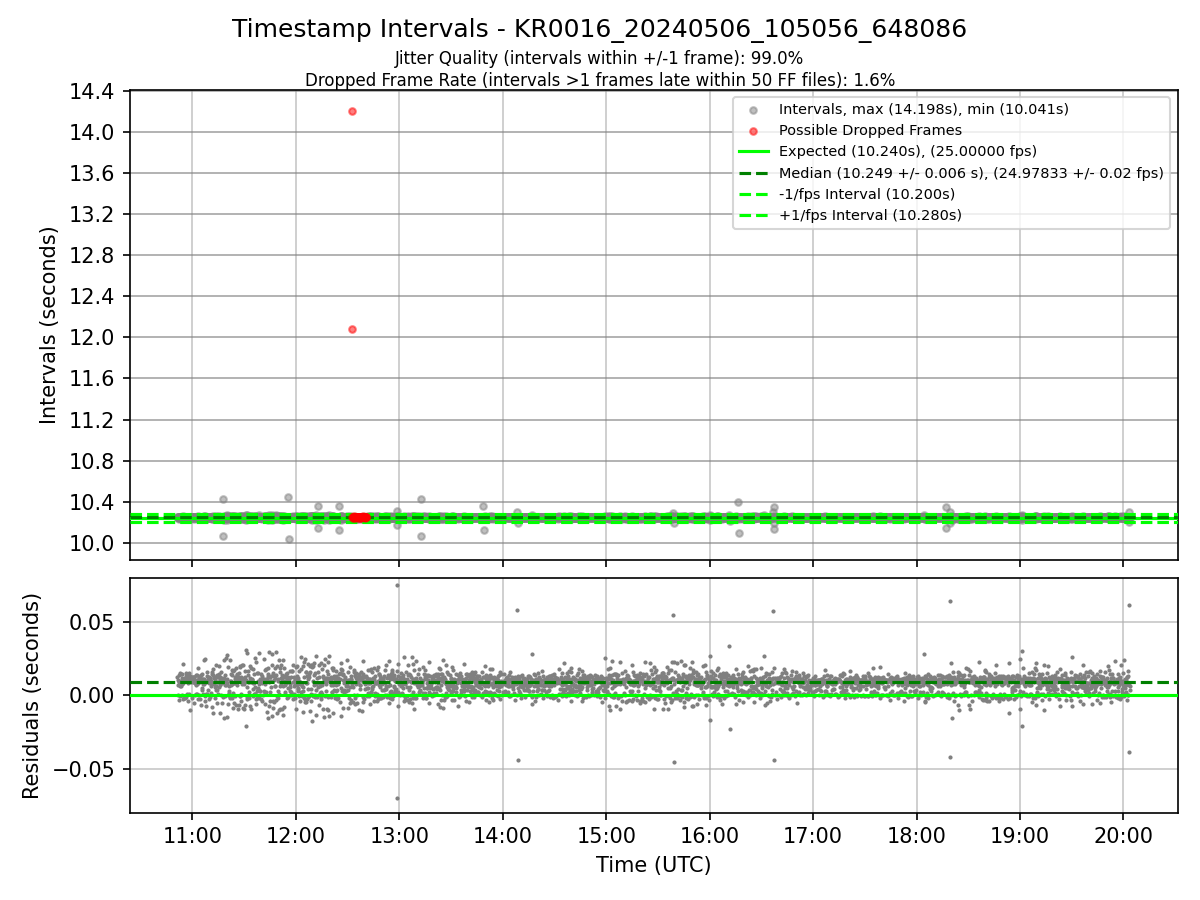This screenshot has width=1200, height=900.
Task: Click the plot title "Timestamp Intervals - KR0016_20240506_105056_648086"
Action: [599, 29]
